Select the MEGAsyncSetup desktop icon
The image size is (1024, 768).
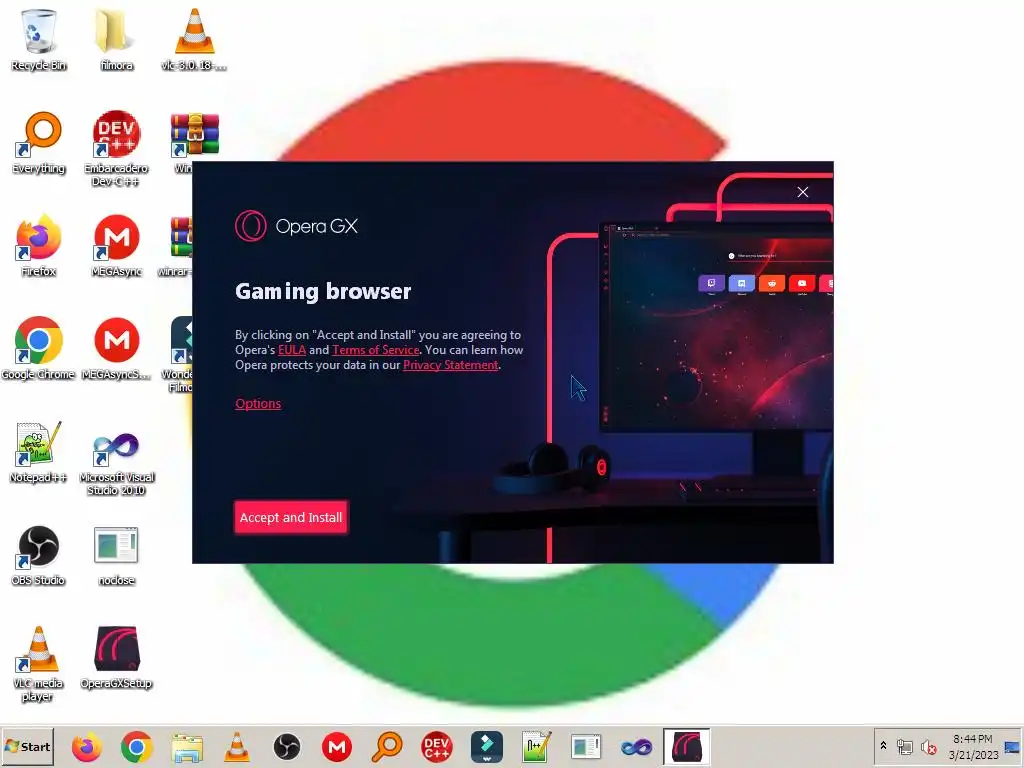(x=116, y=349)
